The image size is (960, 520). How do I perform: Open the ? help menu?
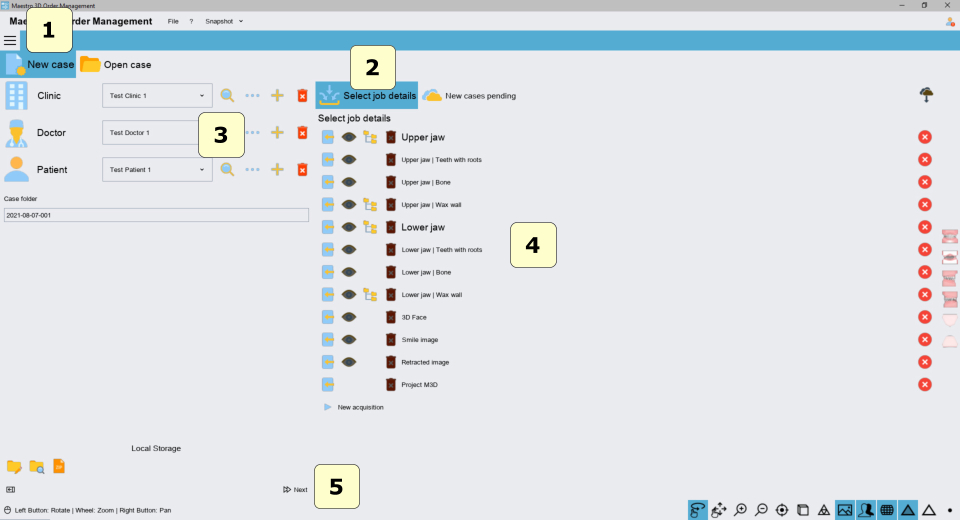click(x=191, y=21)
